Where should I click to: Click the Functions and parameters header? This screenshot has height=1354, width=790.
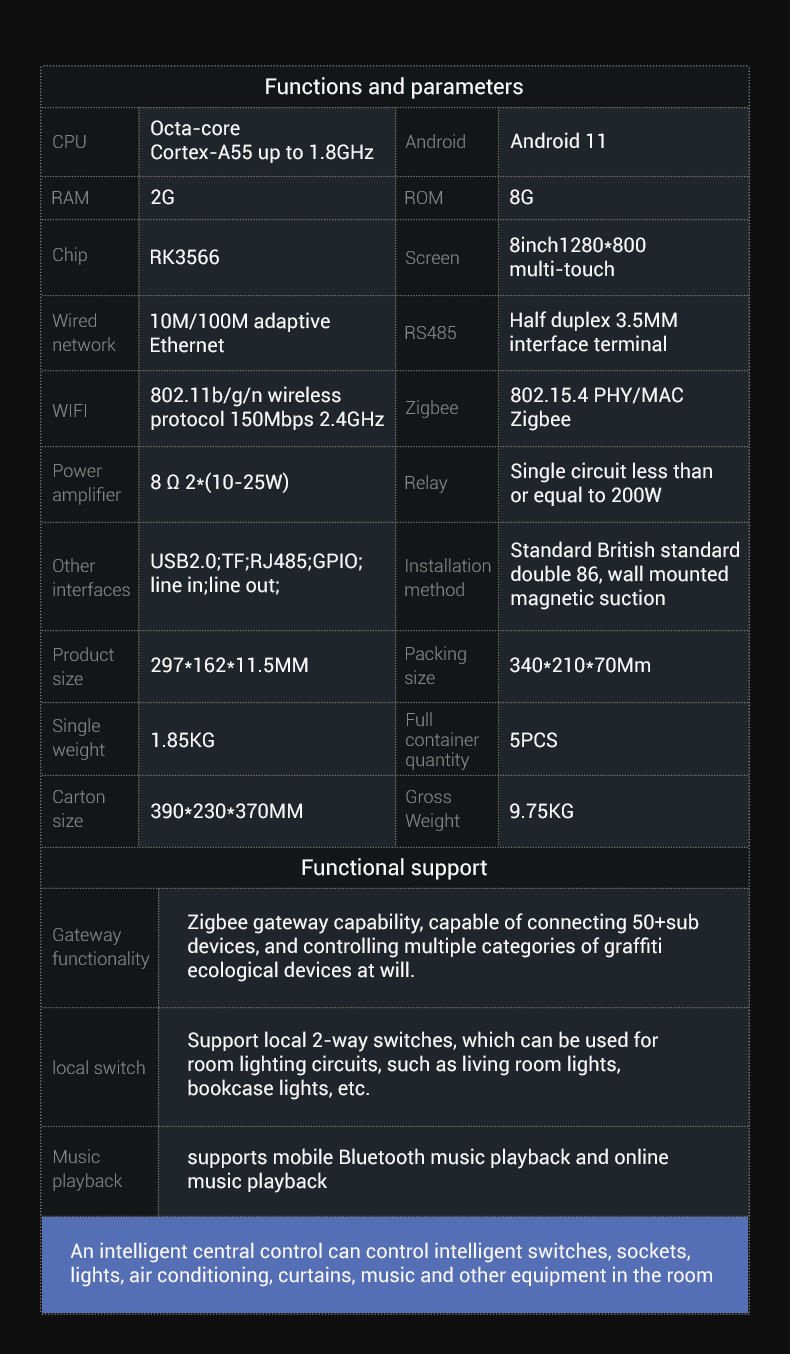tap(394, 87)
